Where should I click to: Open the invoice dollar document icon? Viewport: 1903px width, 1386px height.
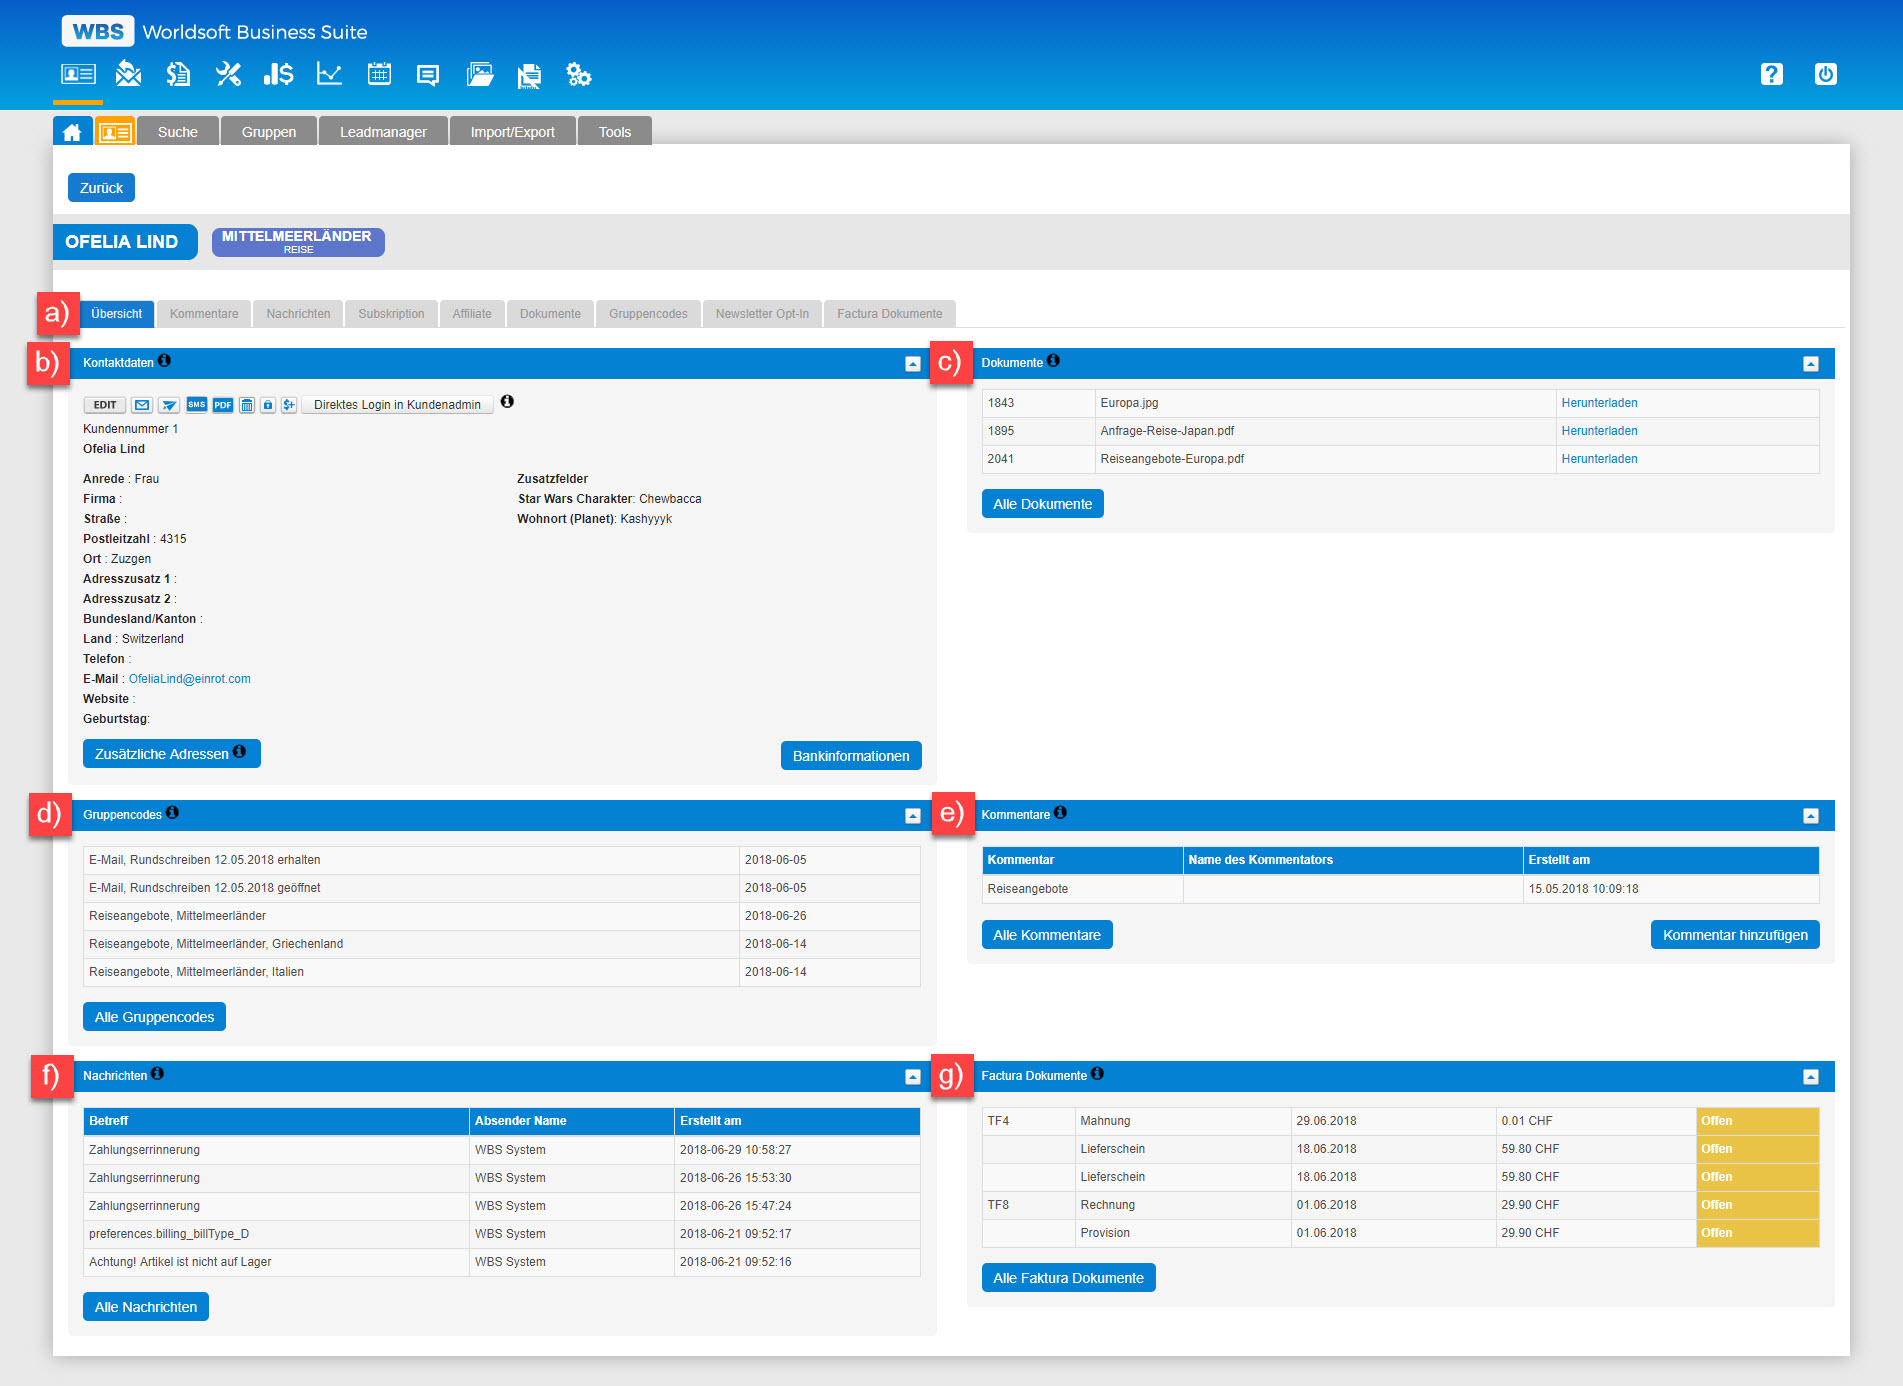[x=178, y=74]
